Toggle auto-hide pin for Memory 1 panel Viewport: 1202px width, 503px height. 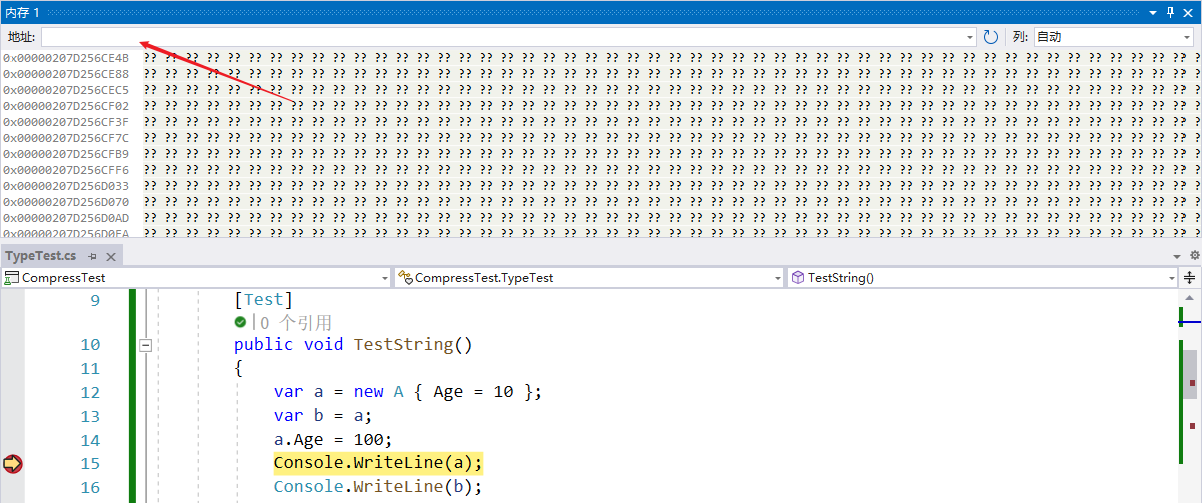pyautogui.click(x=1171, y=12)
